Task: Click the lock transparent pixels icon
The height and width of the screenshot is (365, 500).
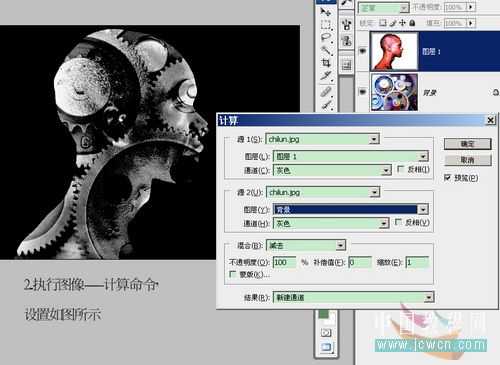Action: point(383,23)
